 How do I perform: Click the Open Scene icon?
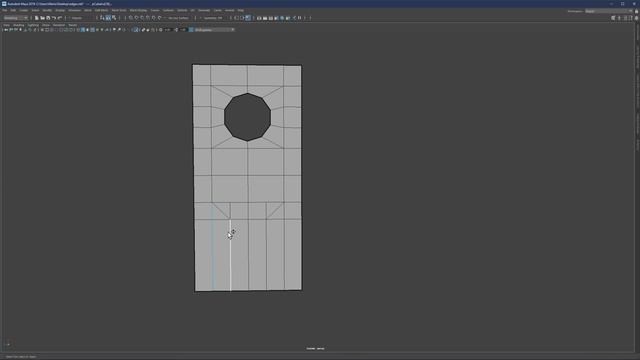(42, 18)
